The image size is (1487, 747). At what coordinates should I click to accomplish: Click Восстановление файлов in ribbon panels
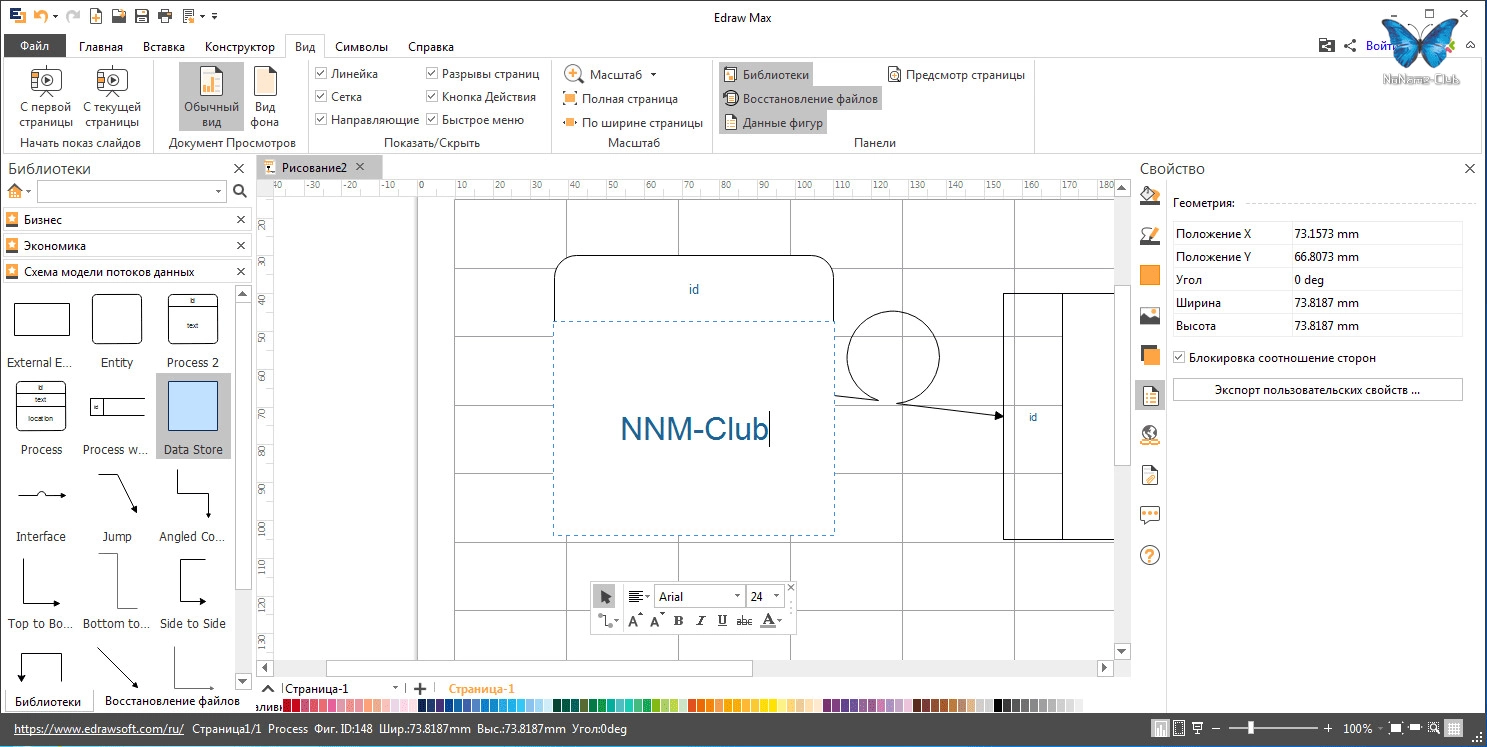(x=800, y=99)
